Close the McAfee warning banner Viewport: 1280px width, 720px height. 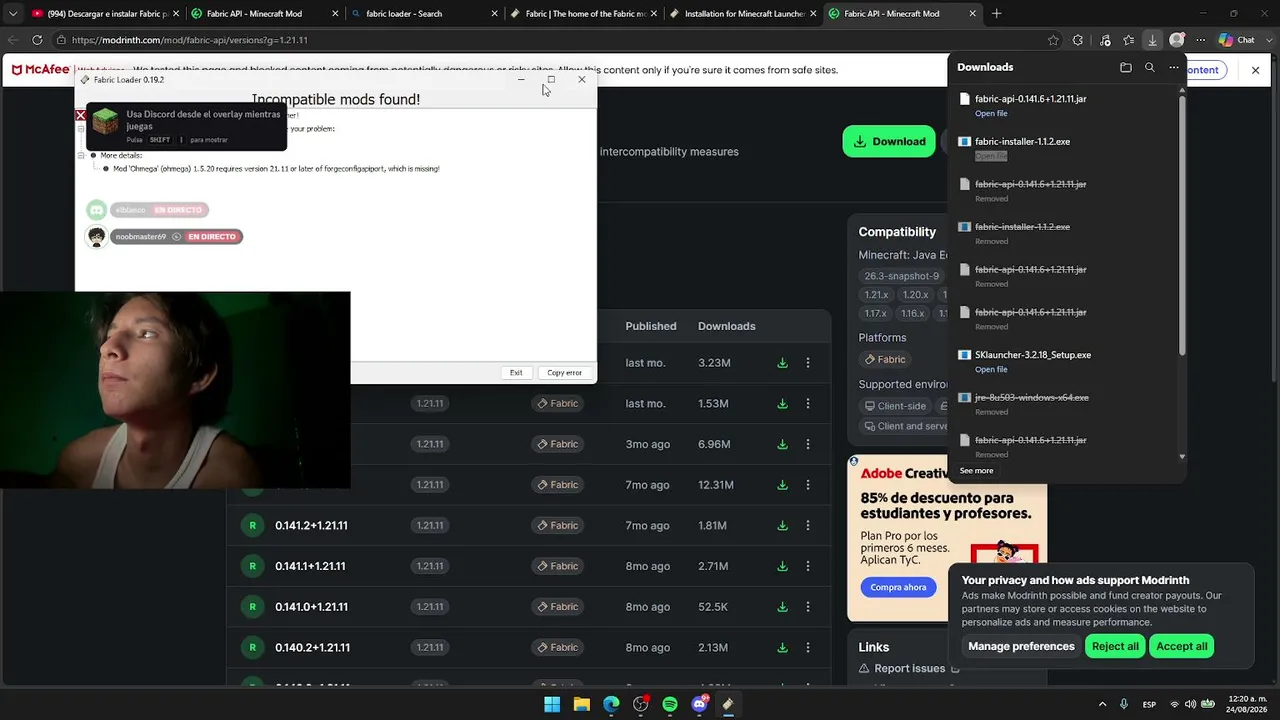click(x=1255, y=70)
